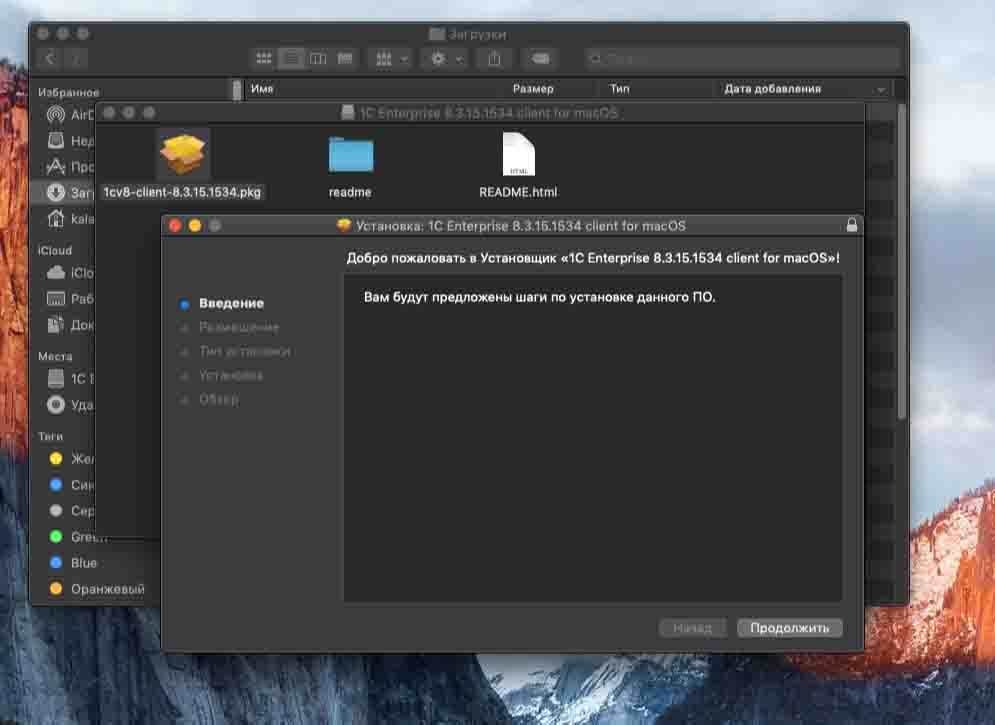The height and width of the screenshot is (725, 995).
Task: Open the Недавние recents sidebar item
Action: 70,141
